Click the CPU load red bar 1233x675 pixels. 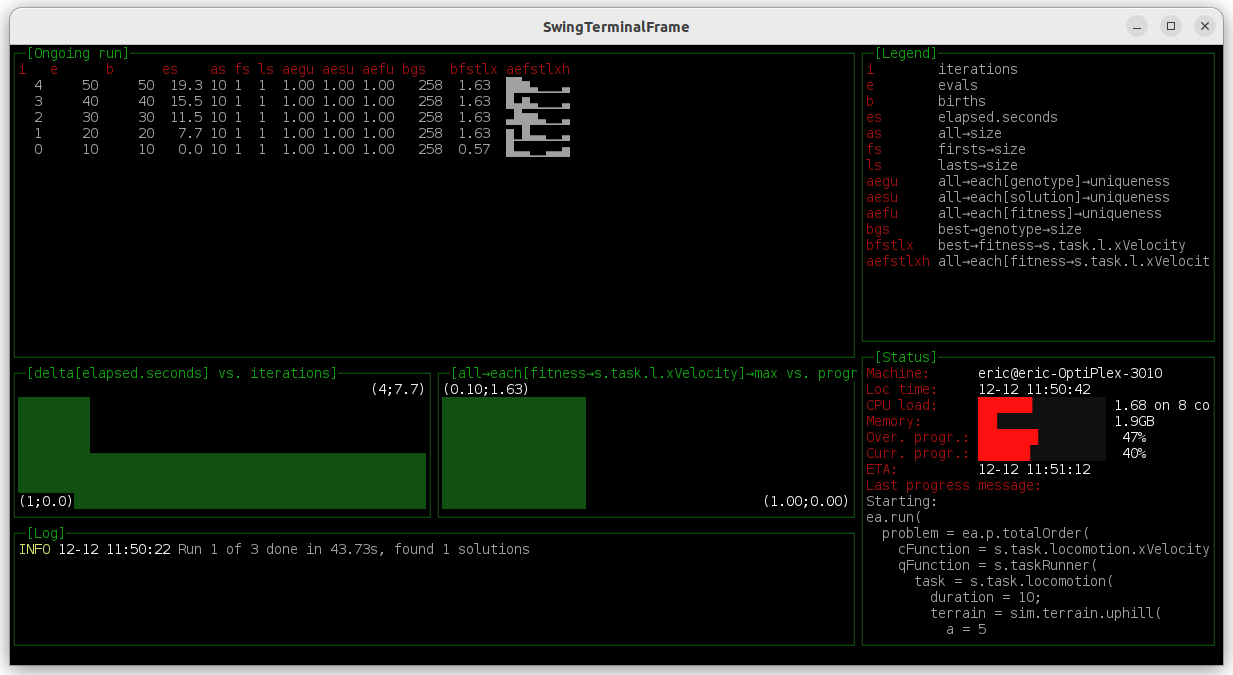click(x=1005, y=405)
